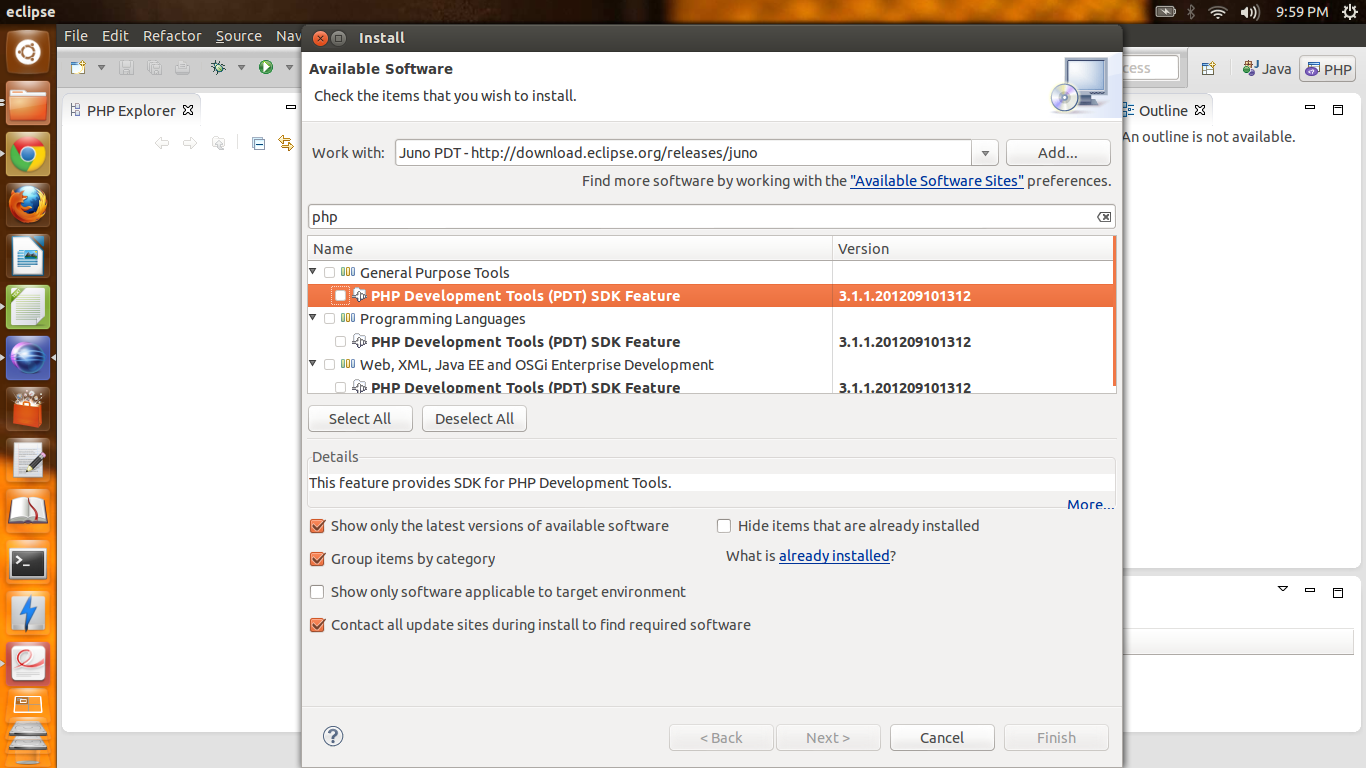This screenshot has height=768, width=1366.
Task: Switch to the PHP perspective
Action: [1327, 69]
